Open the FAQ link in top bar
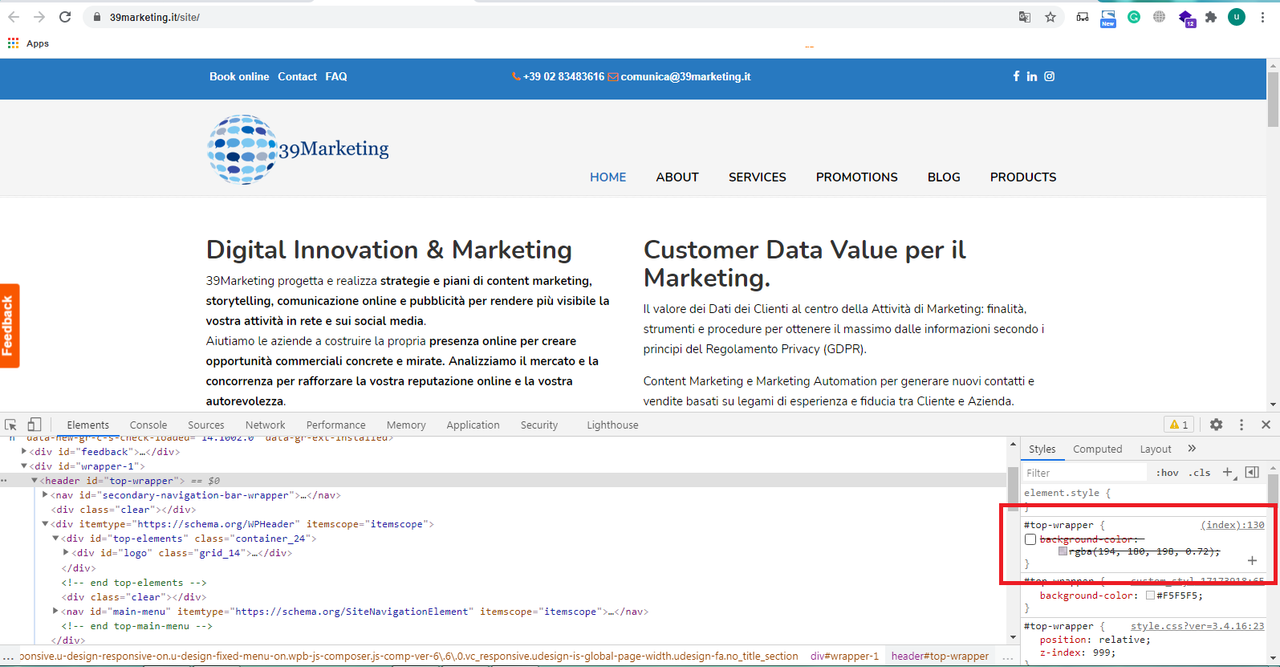Image resolution: width=1280 pixels, height=667 pixels. click(x=336, y=76)
